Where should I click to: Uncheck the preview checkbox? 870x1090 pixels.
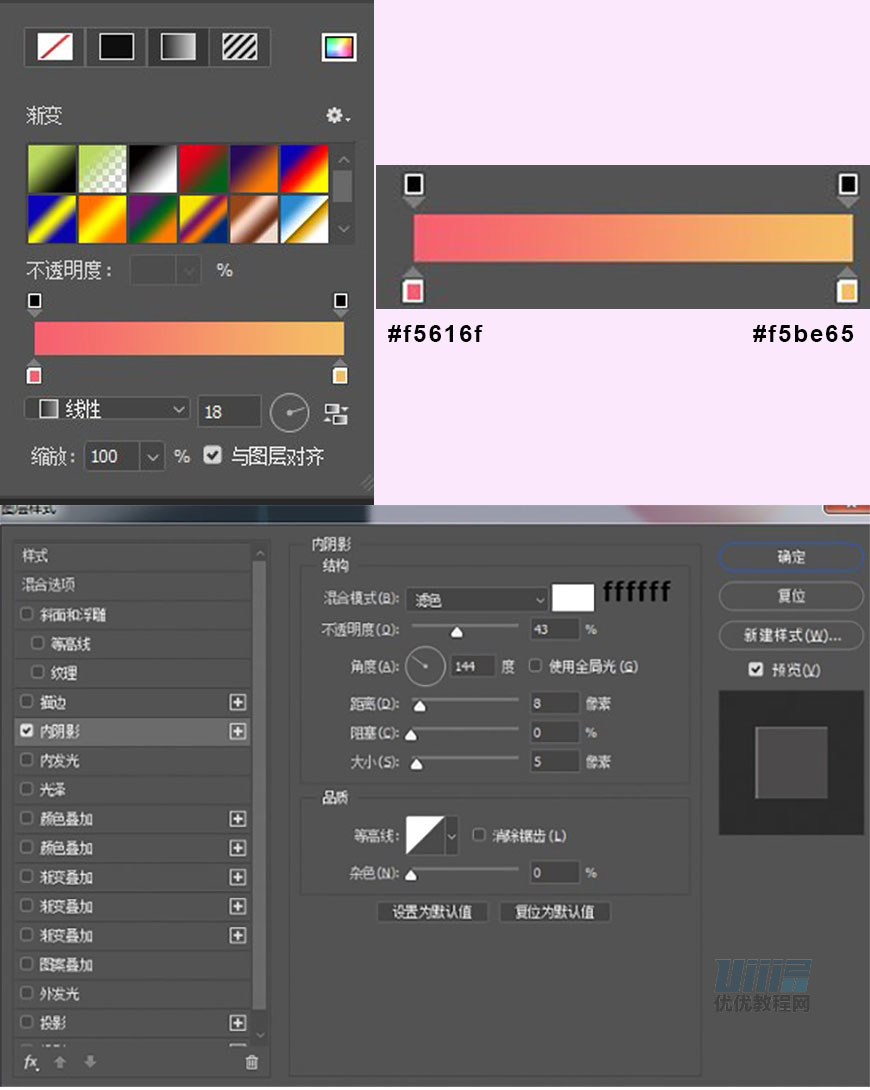point(756,669)
